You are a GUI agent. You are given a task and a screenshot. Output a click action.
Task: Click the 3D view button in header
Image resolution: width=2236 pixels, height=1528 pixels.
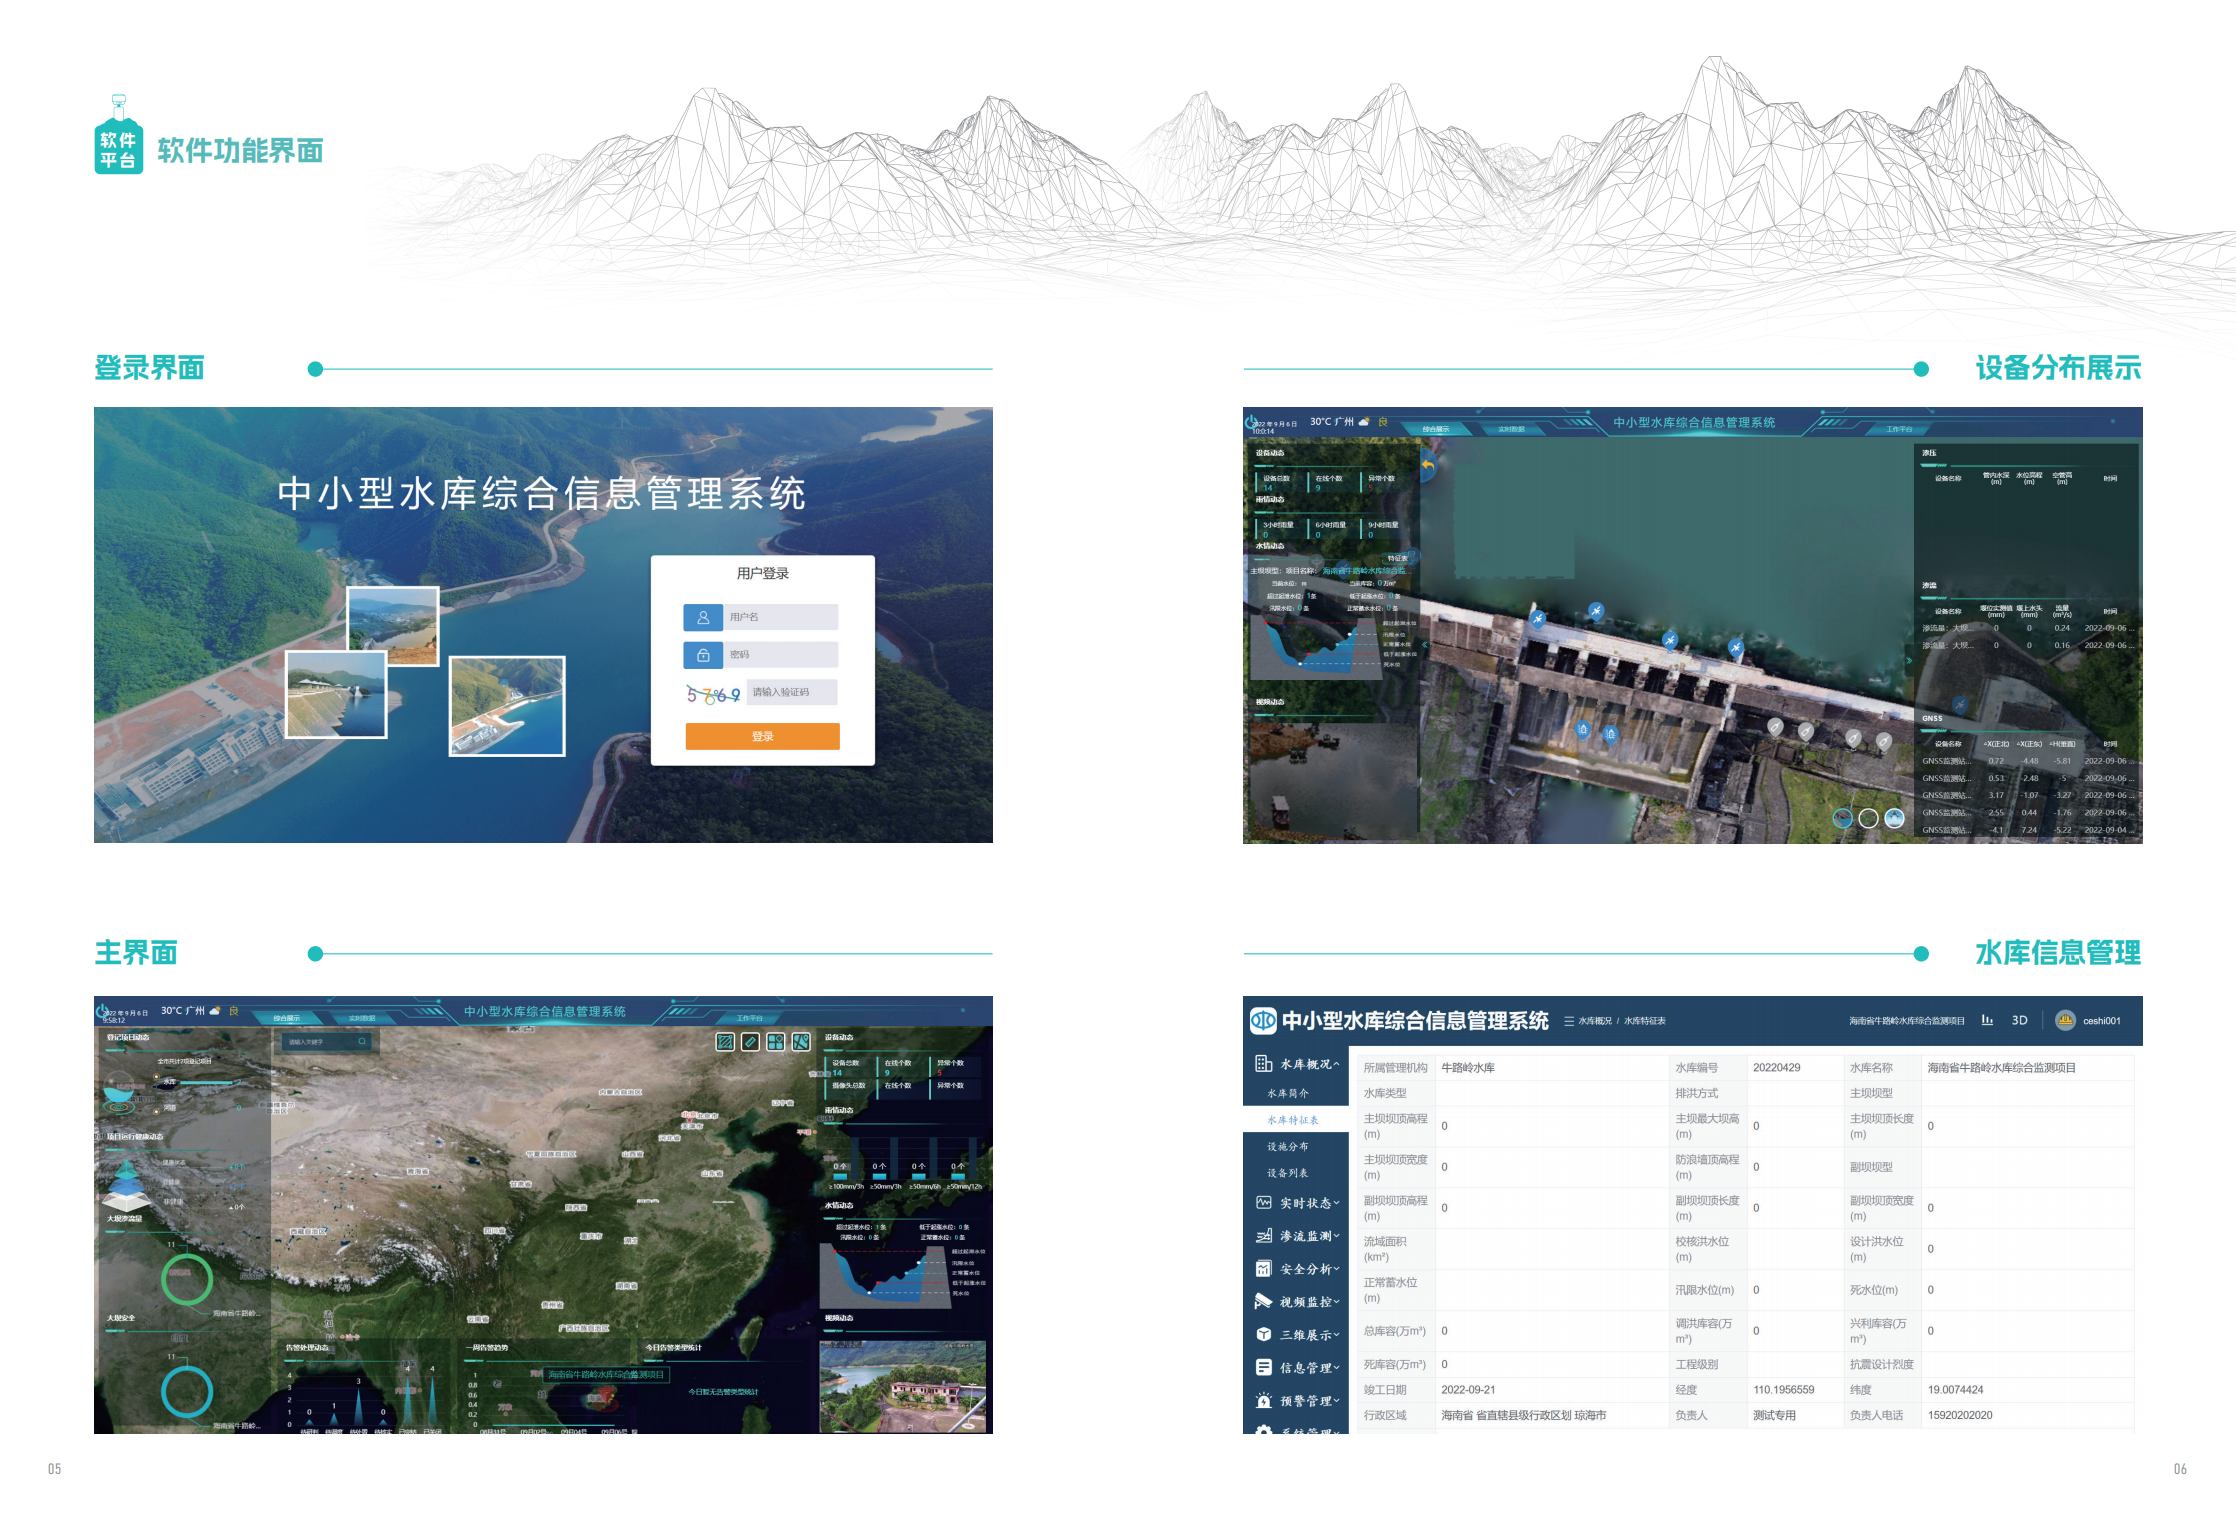tap(2019, 1020)
